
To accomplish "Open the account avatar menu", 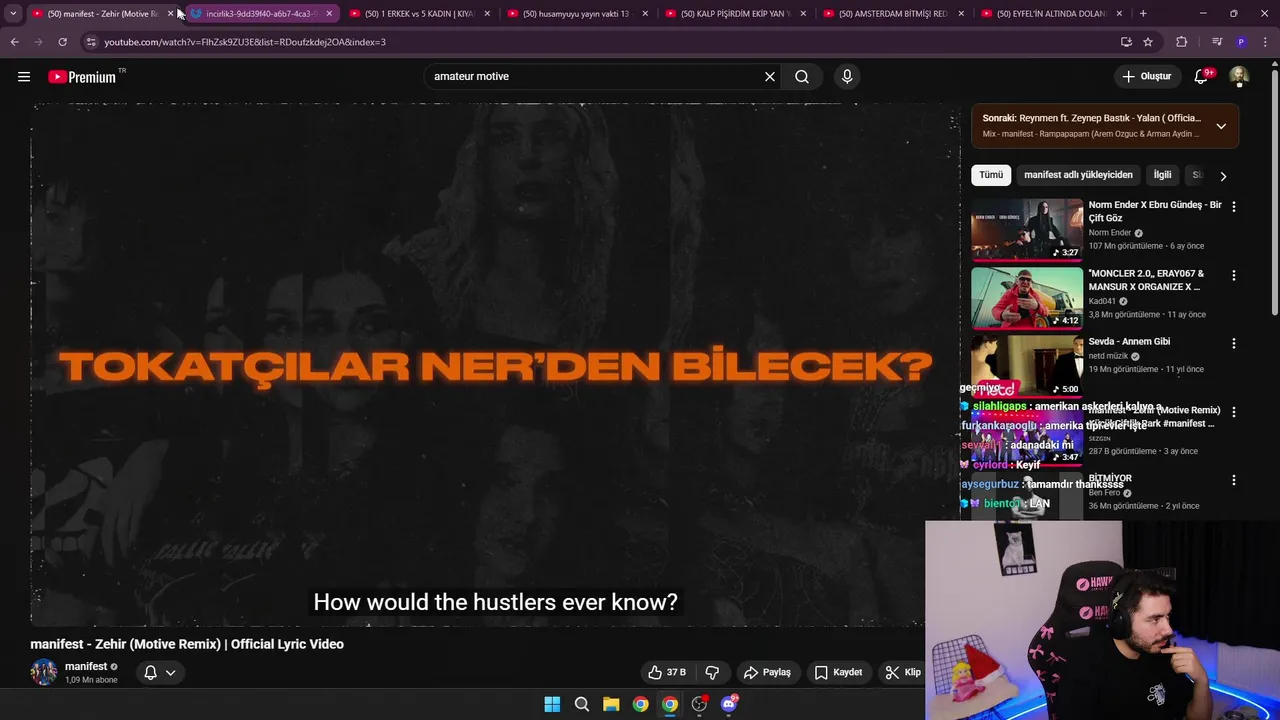I will click(1239, 77).
